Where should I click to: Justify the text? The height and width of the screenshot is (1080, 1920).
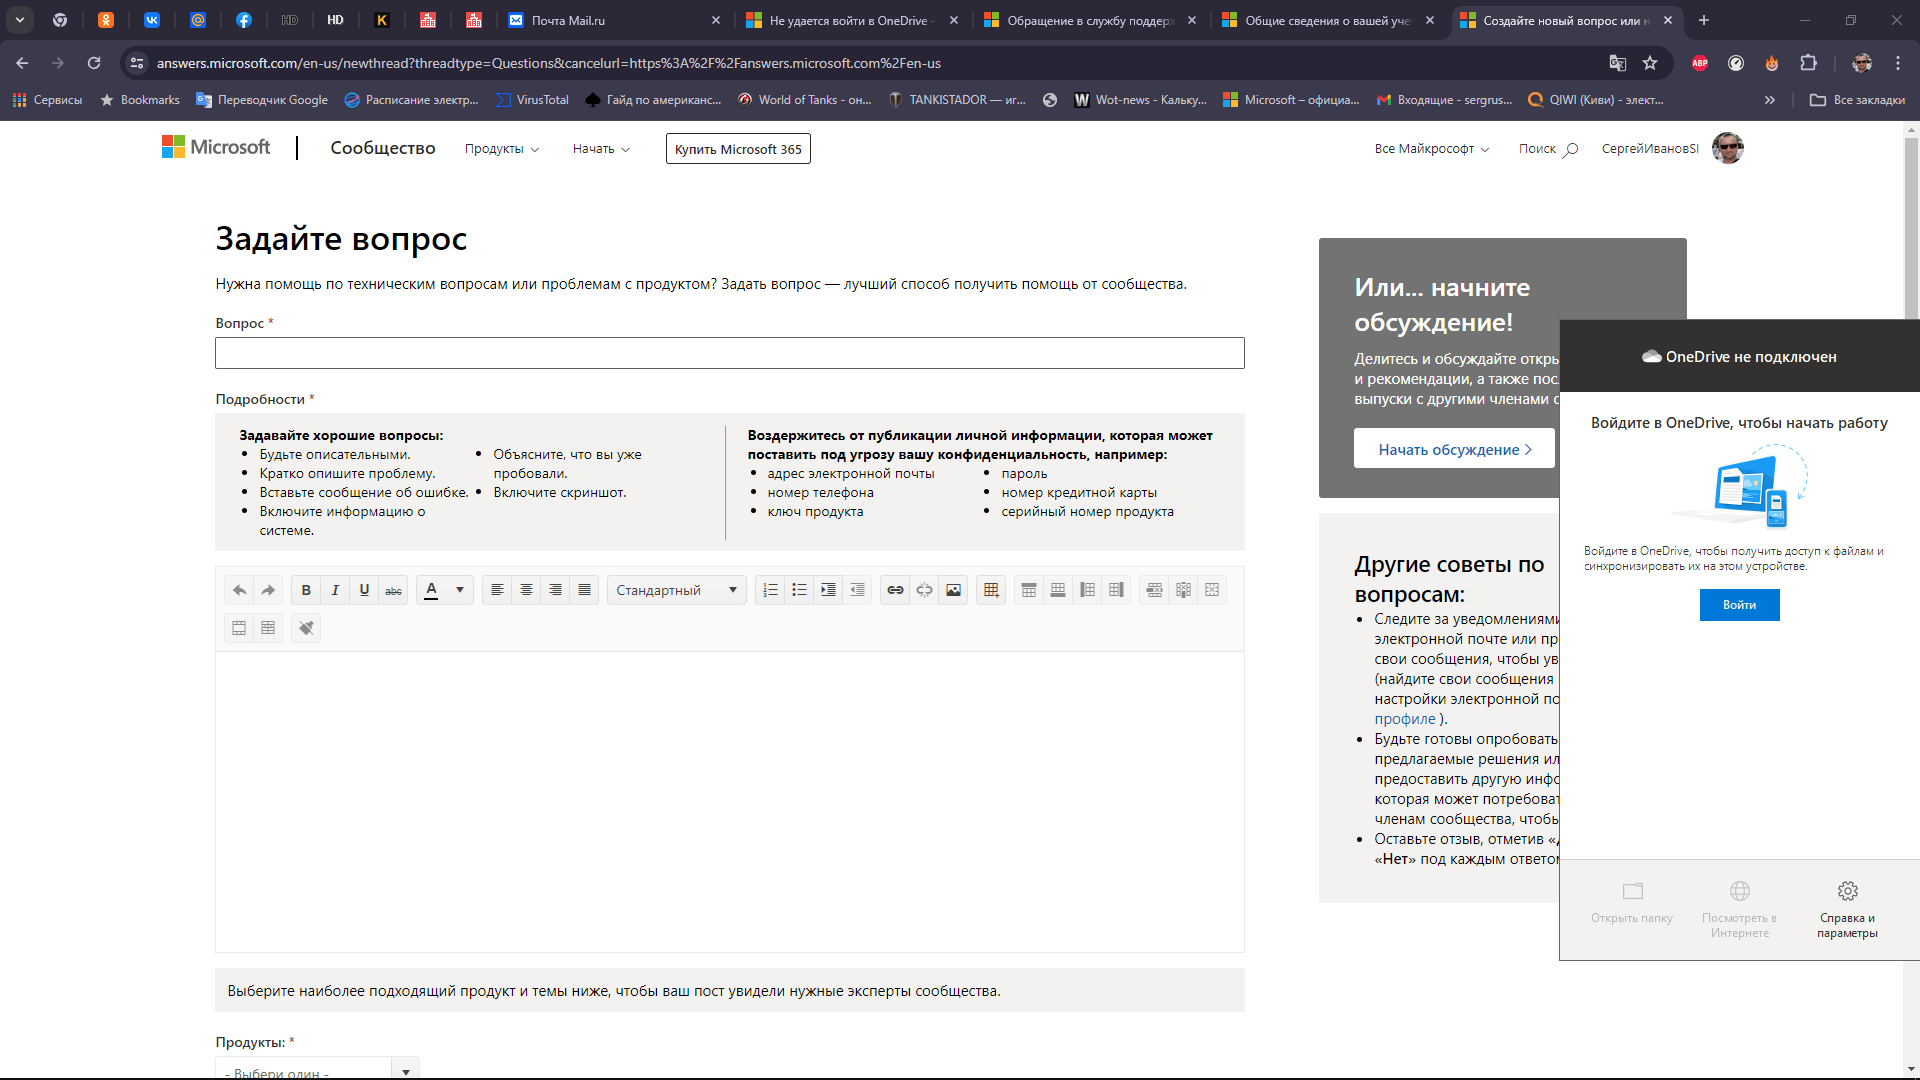click(584, 590)
